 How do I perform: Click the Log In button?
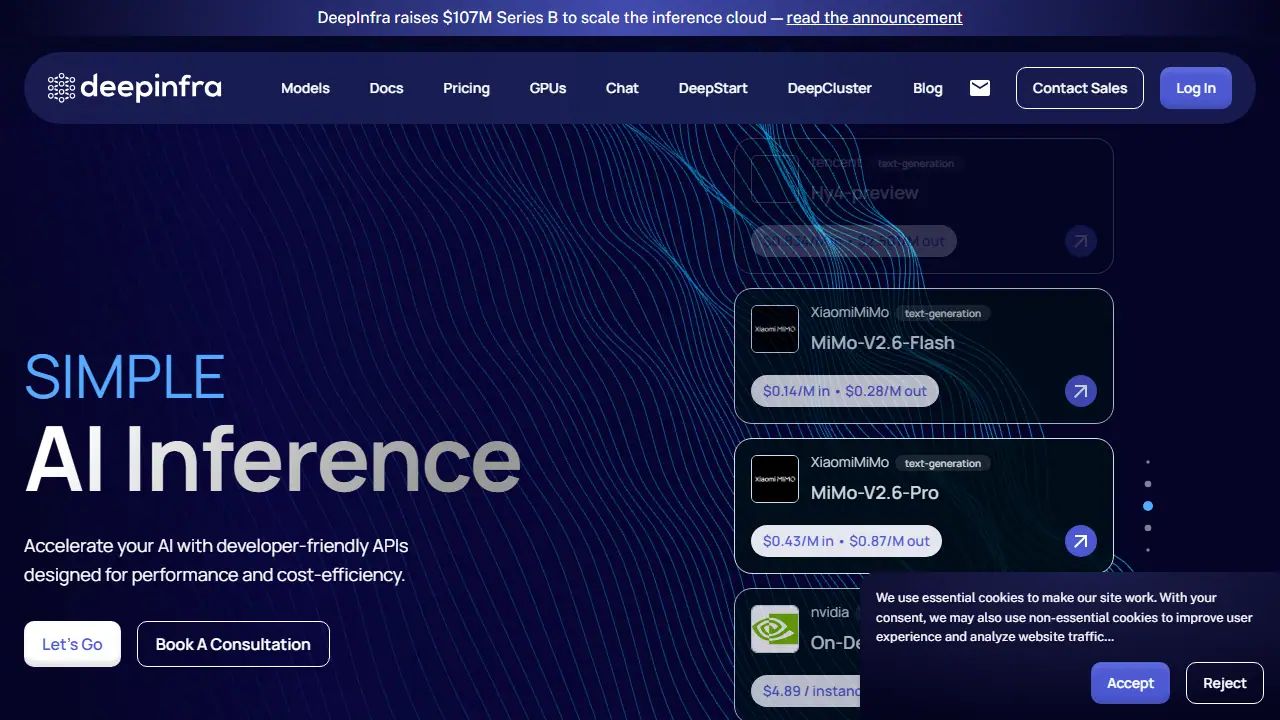click(x=1196, y=88)
